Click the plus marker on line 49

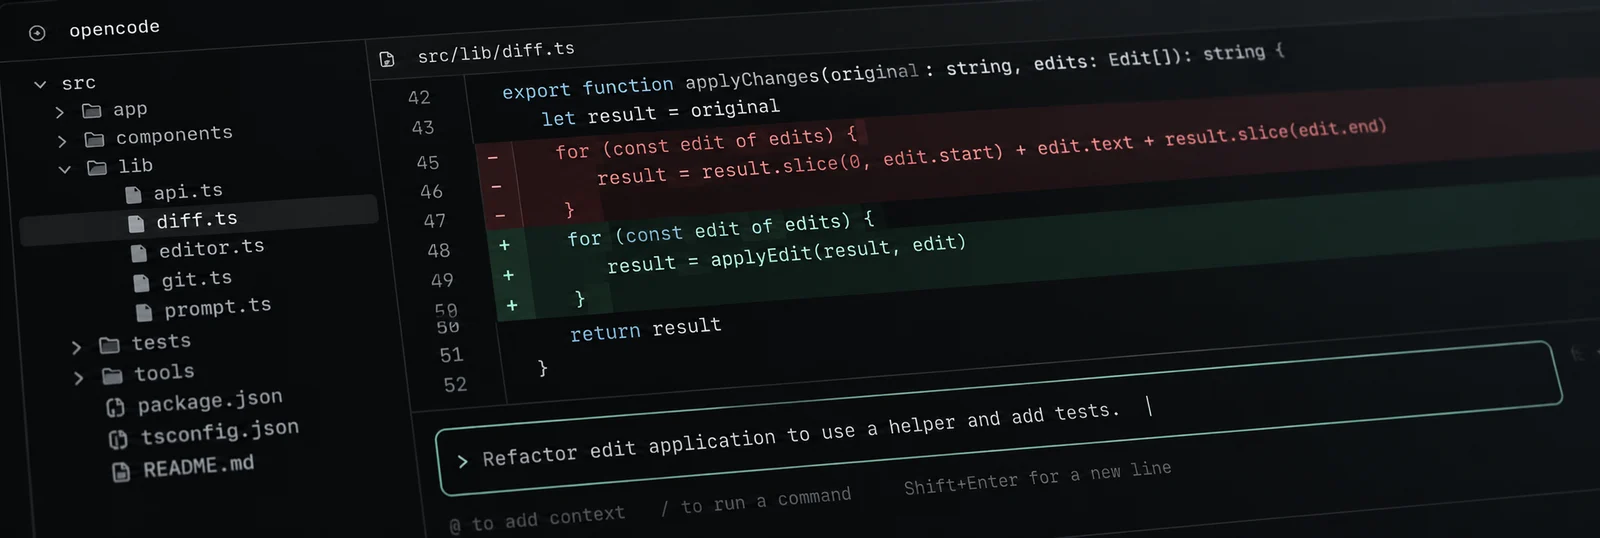(x=508, y=275)
